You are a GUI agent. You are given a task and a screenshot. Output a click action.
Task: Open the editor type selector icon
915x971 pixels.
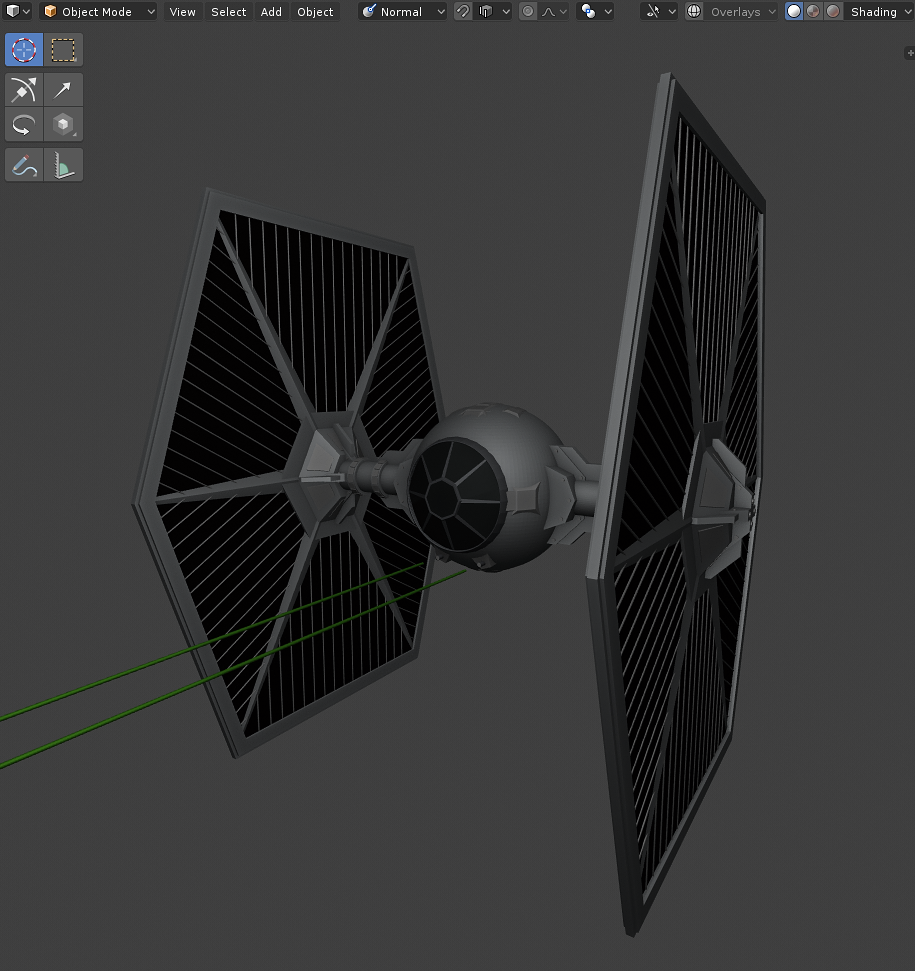pos(17,11)
